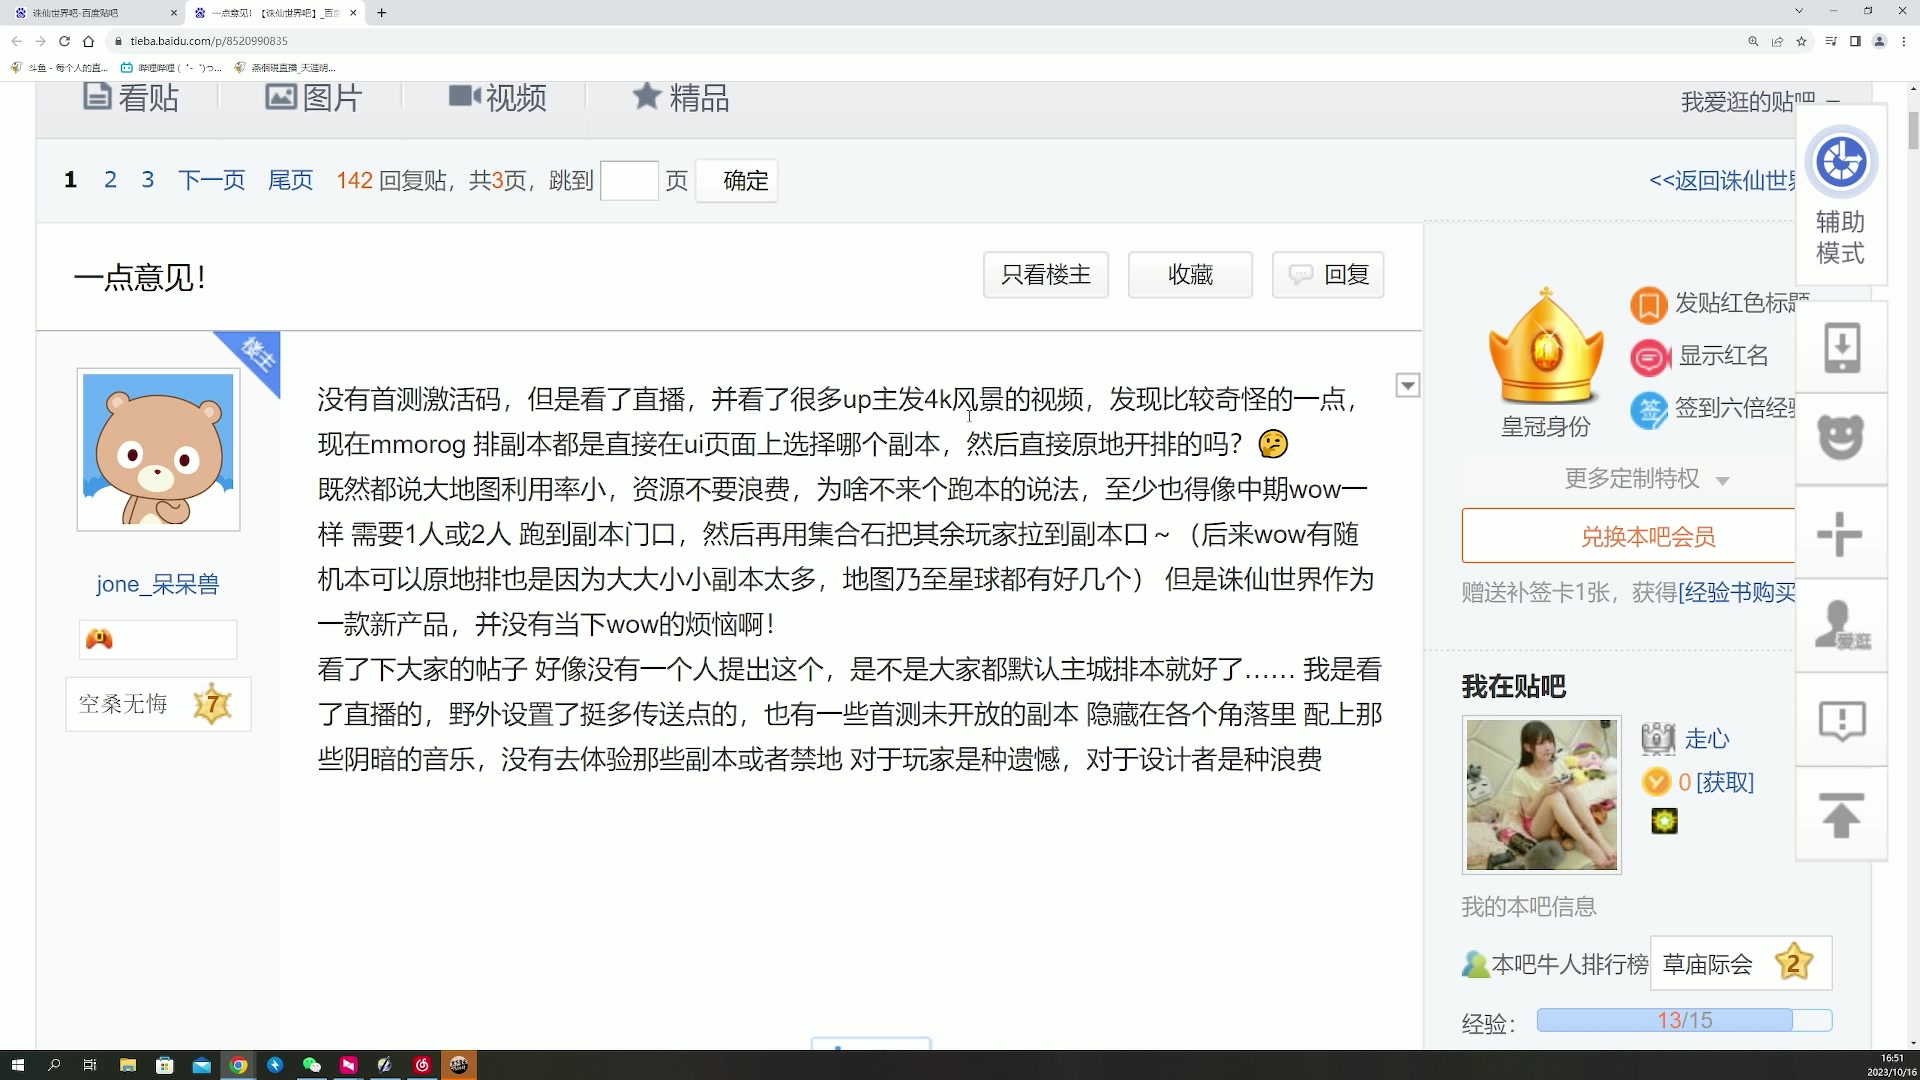Click the feedback exclamation bubble icon
This screenshot has height=1080, width=1920.
pyautogui.click(x=1841, y=720)
